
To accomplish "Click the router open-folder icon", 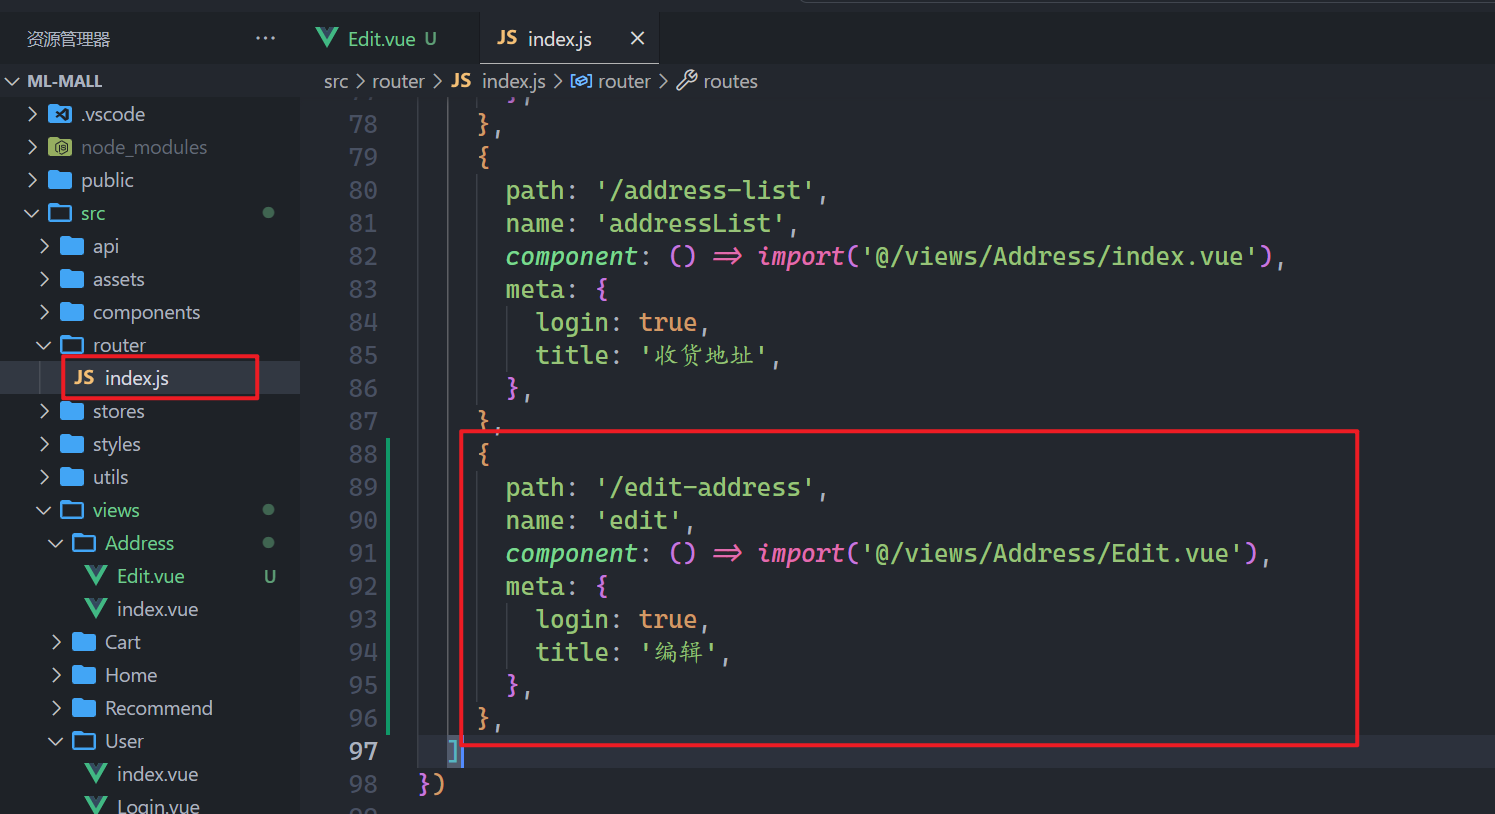I will coord(72,345).
